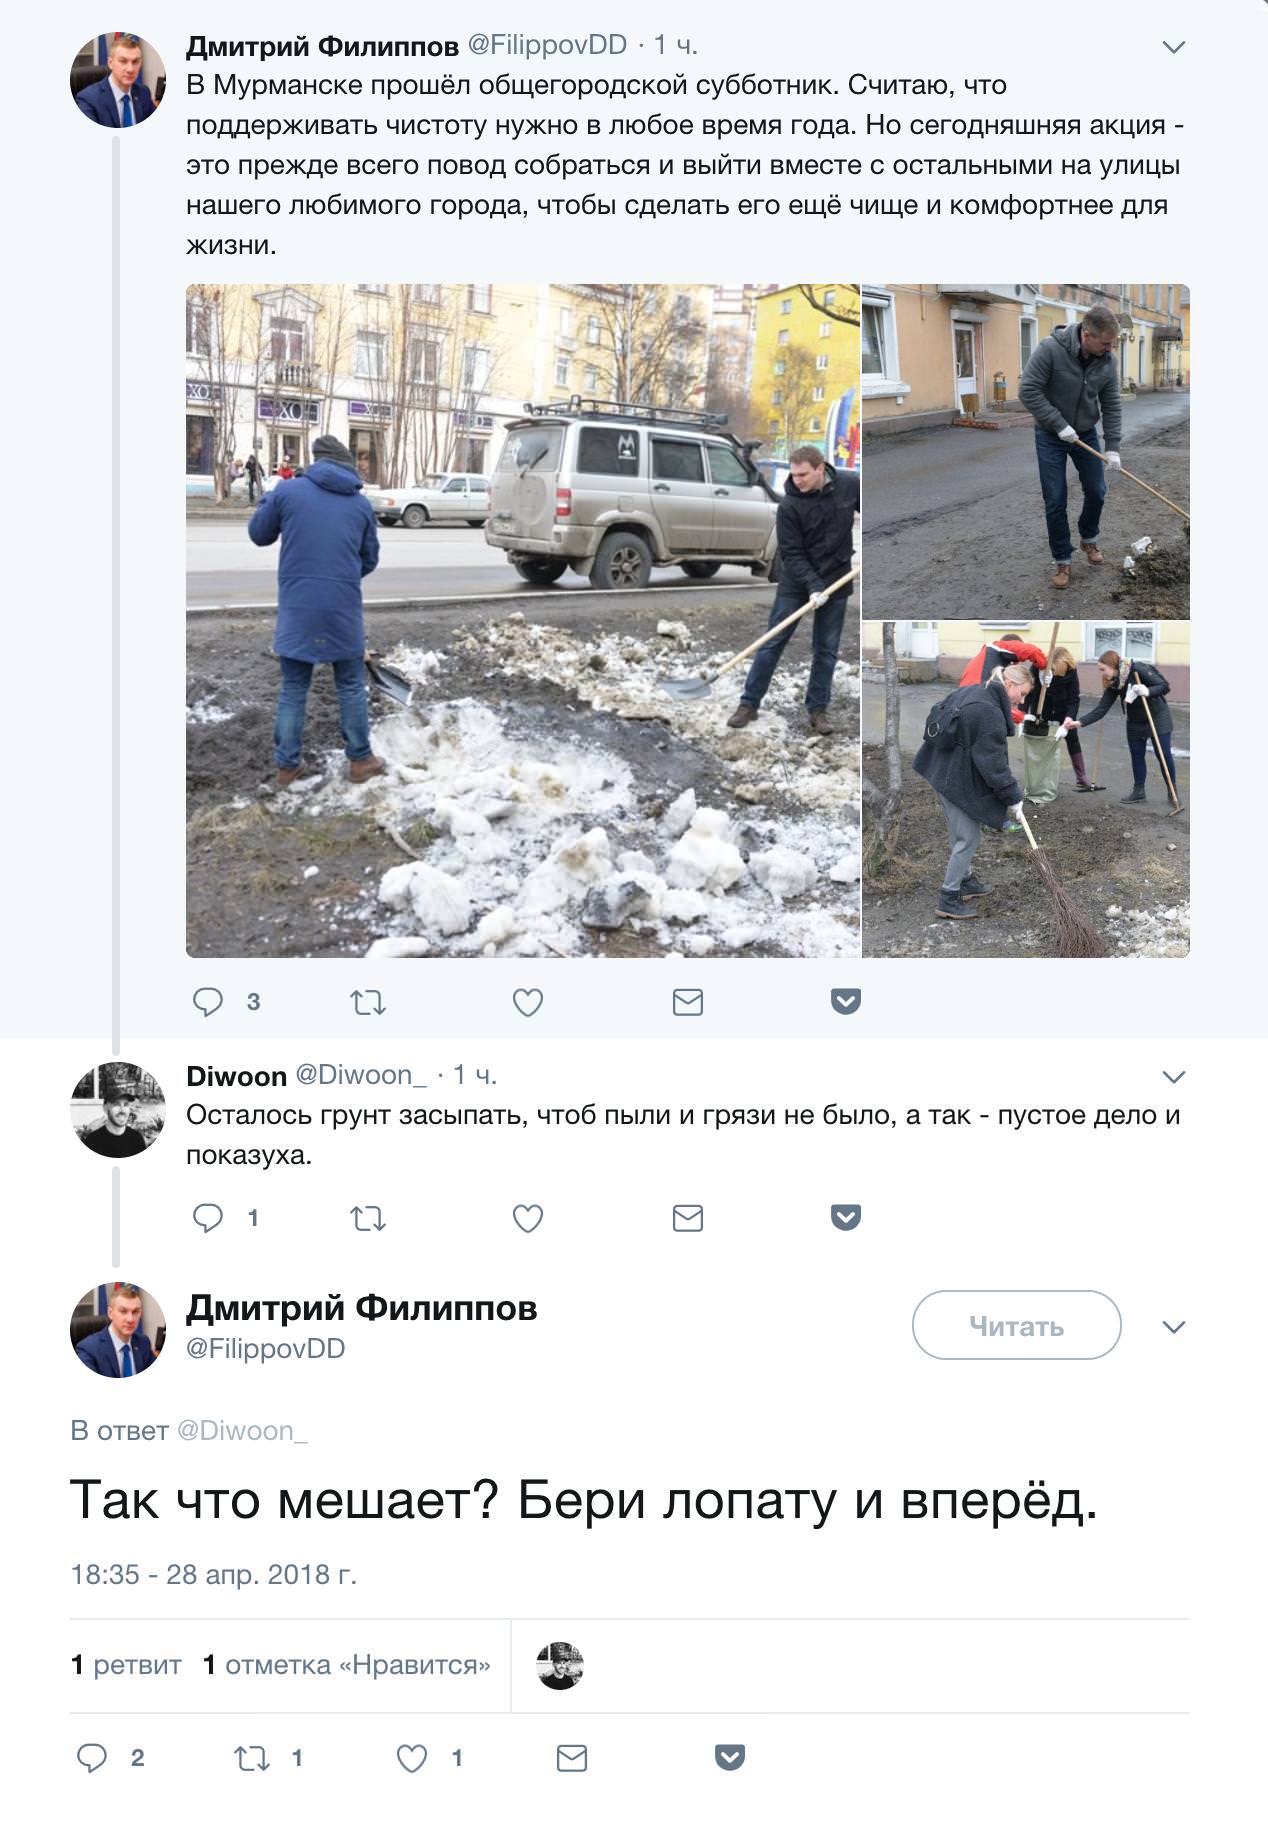Share Diwoon's reply via message icon
1268x1832 pixels.
[x=687, y=1217]
